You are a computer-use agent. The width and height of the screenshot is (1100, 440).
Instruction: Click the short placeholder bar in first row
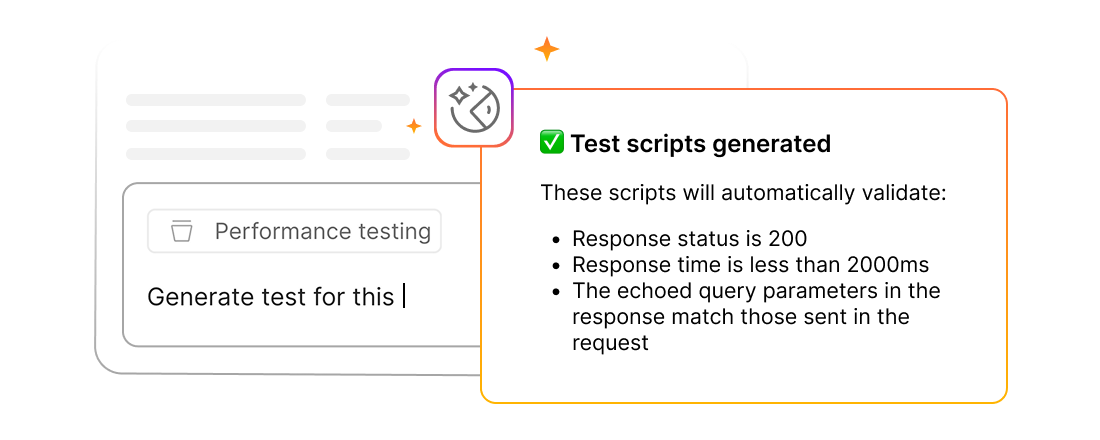pos(368,100)
